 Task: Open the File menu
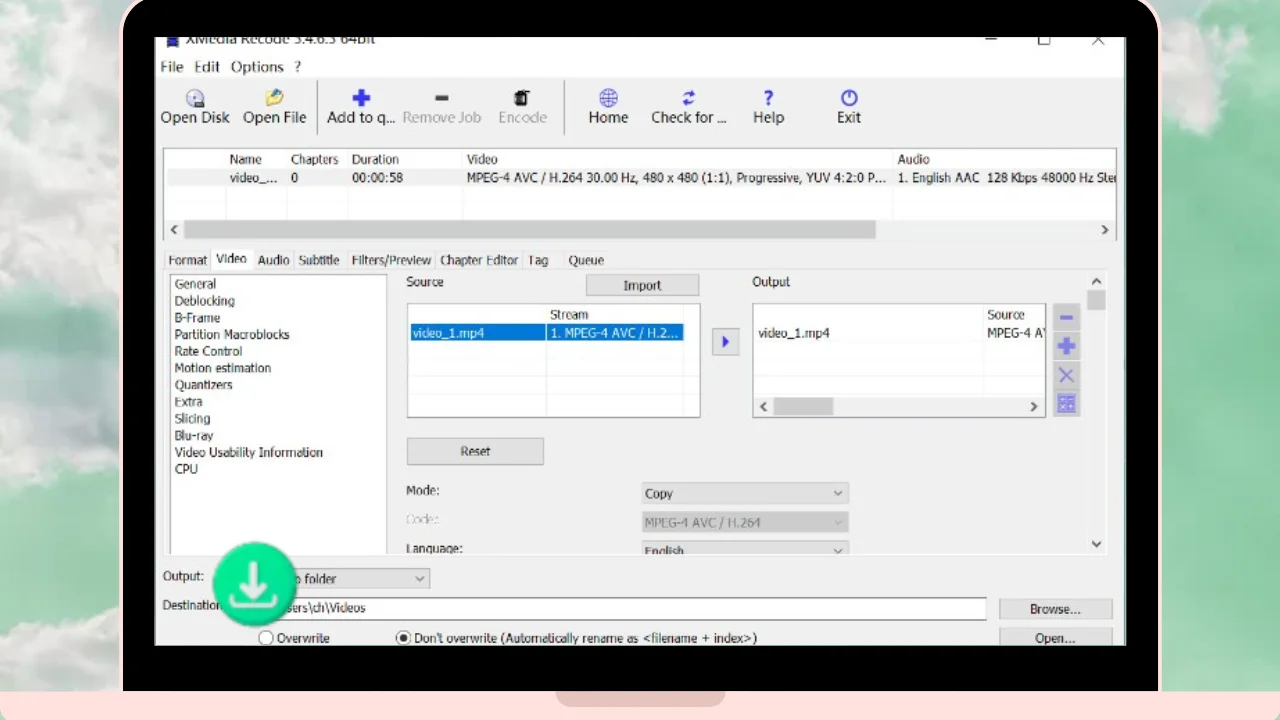click(172, 67)
